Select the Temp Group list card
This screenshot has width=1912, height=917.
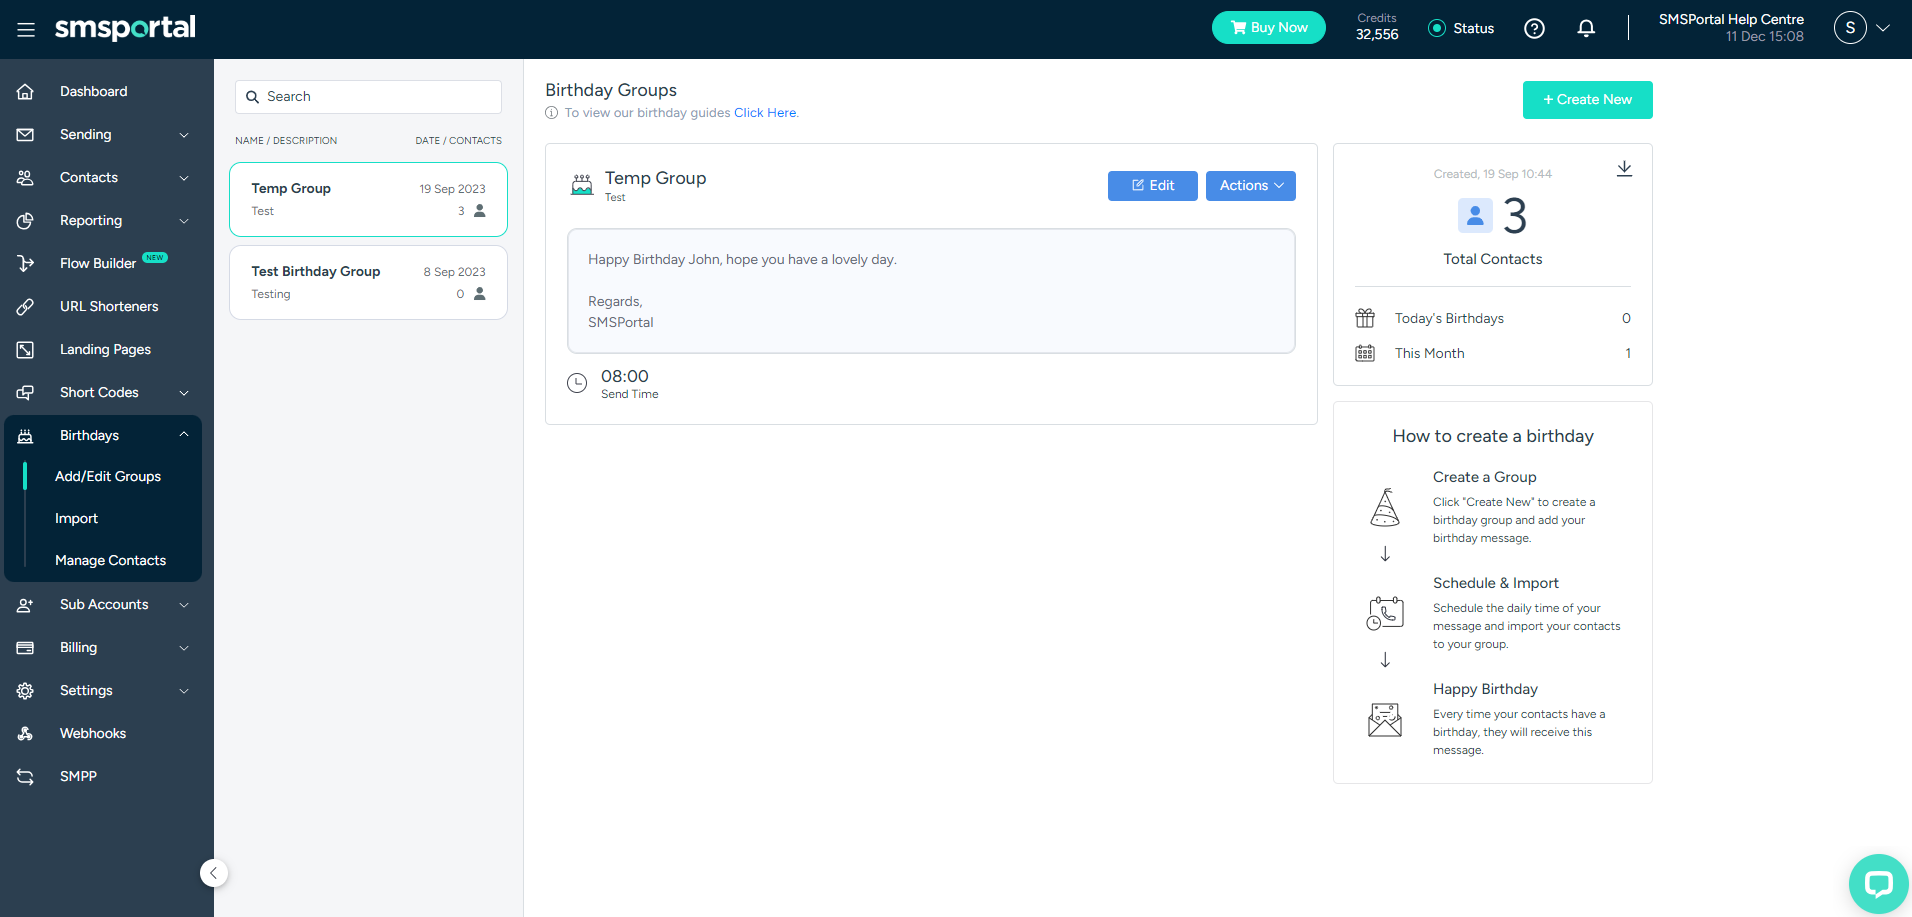(368, 200)
